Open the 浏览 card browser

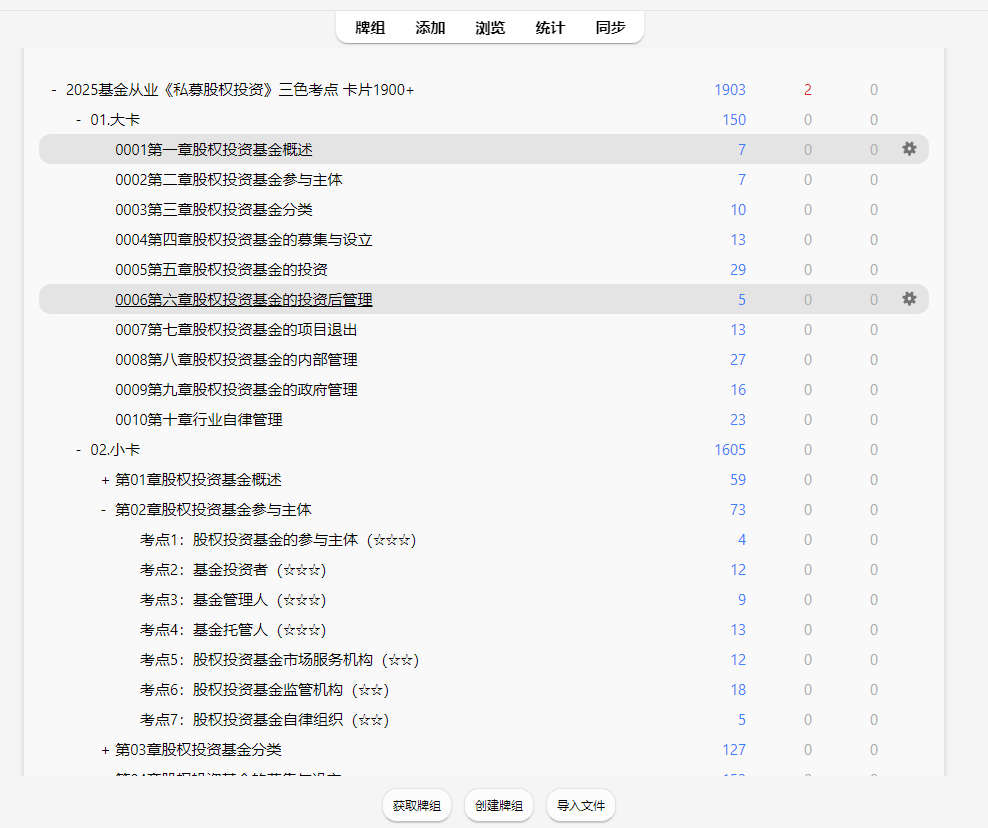[x=490, y=28]
